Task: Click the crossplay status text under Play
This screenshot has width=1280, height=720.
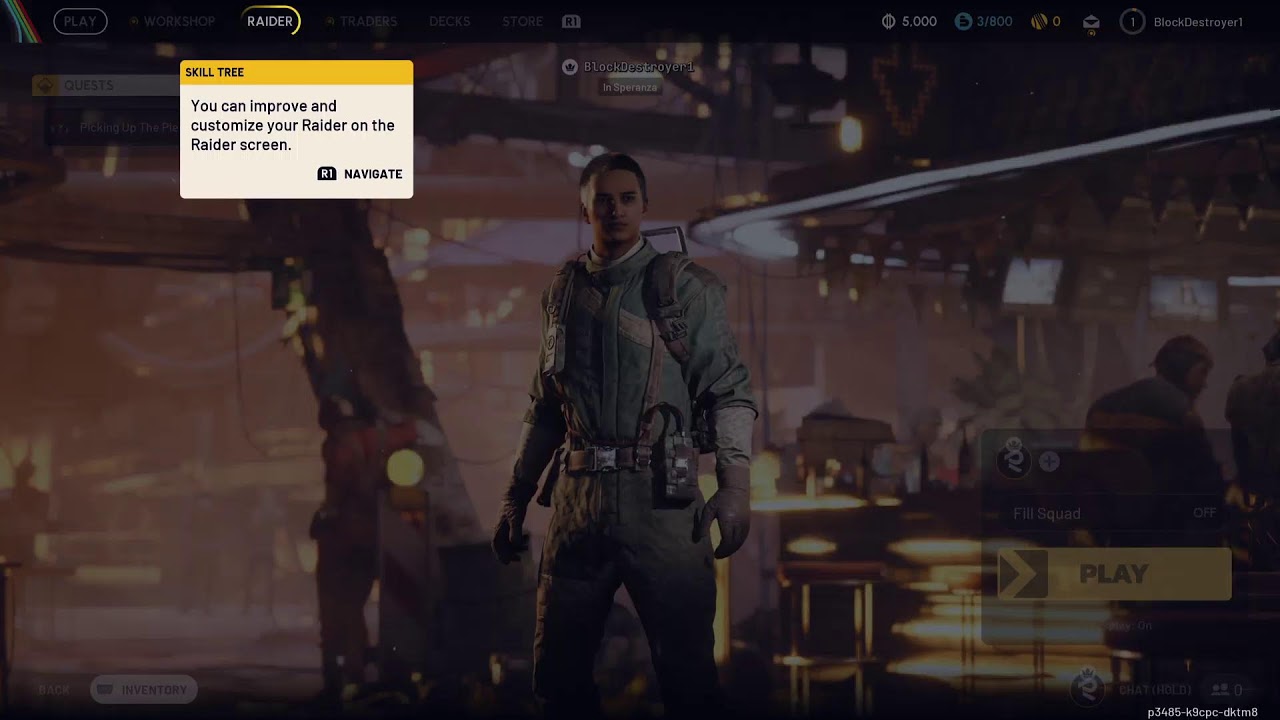Action: (1131, 626)
